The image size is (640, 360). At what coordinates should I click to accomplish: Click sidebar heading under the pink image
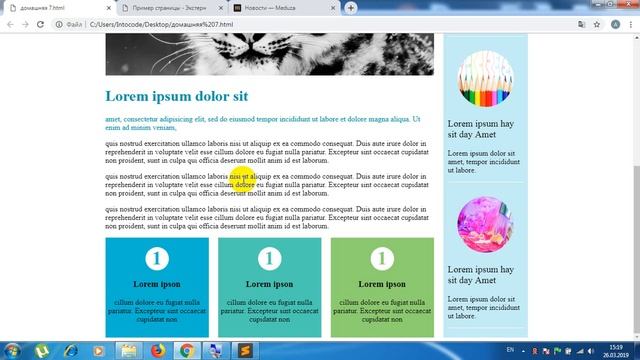pos(481,275)
